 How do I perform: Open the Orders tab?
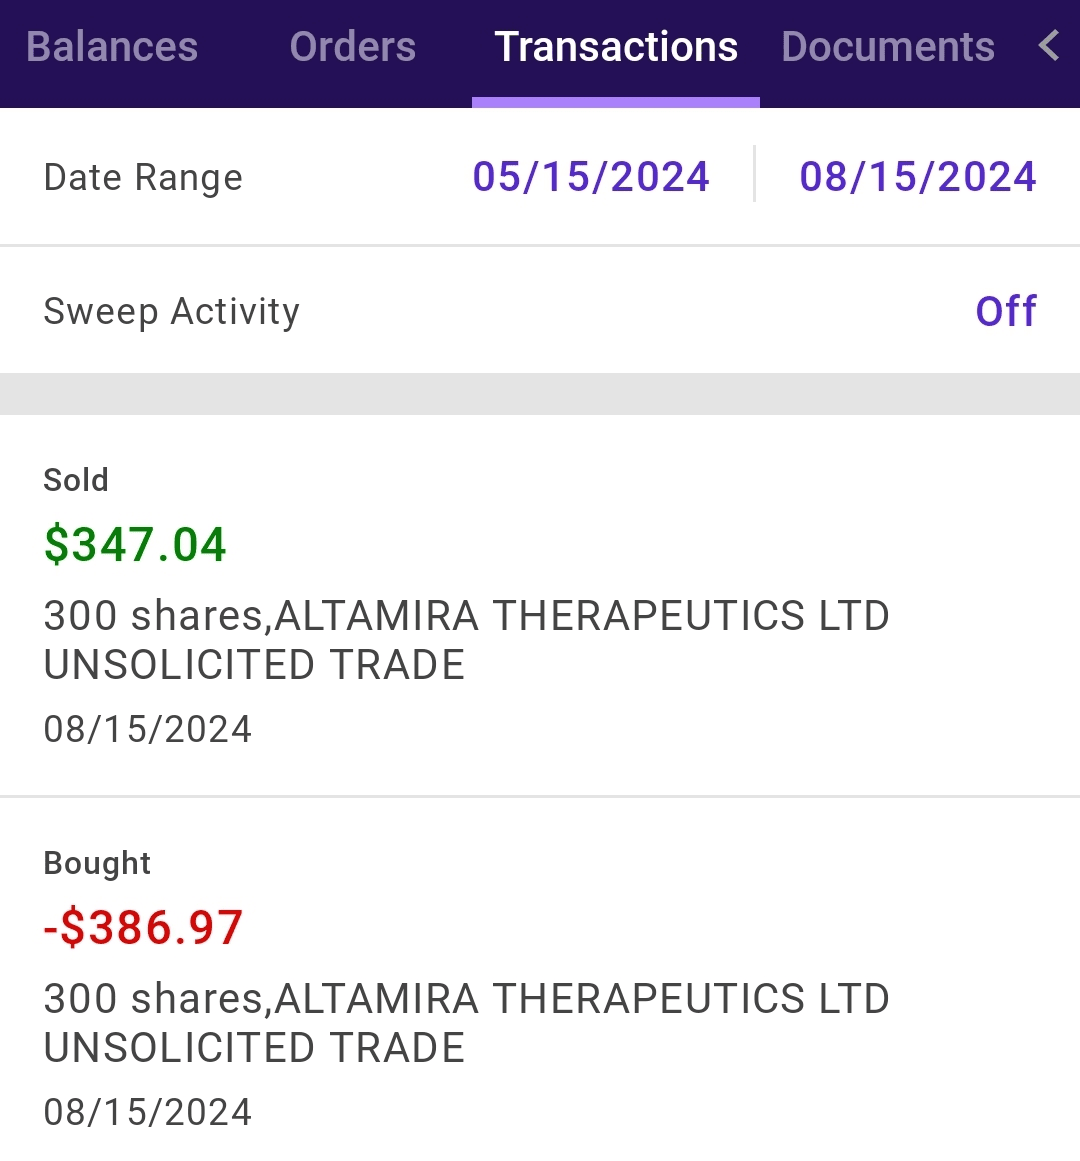pos(352,48)
